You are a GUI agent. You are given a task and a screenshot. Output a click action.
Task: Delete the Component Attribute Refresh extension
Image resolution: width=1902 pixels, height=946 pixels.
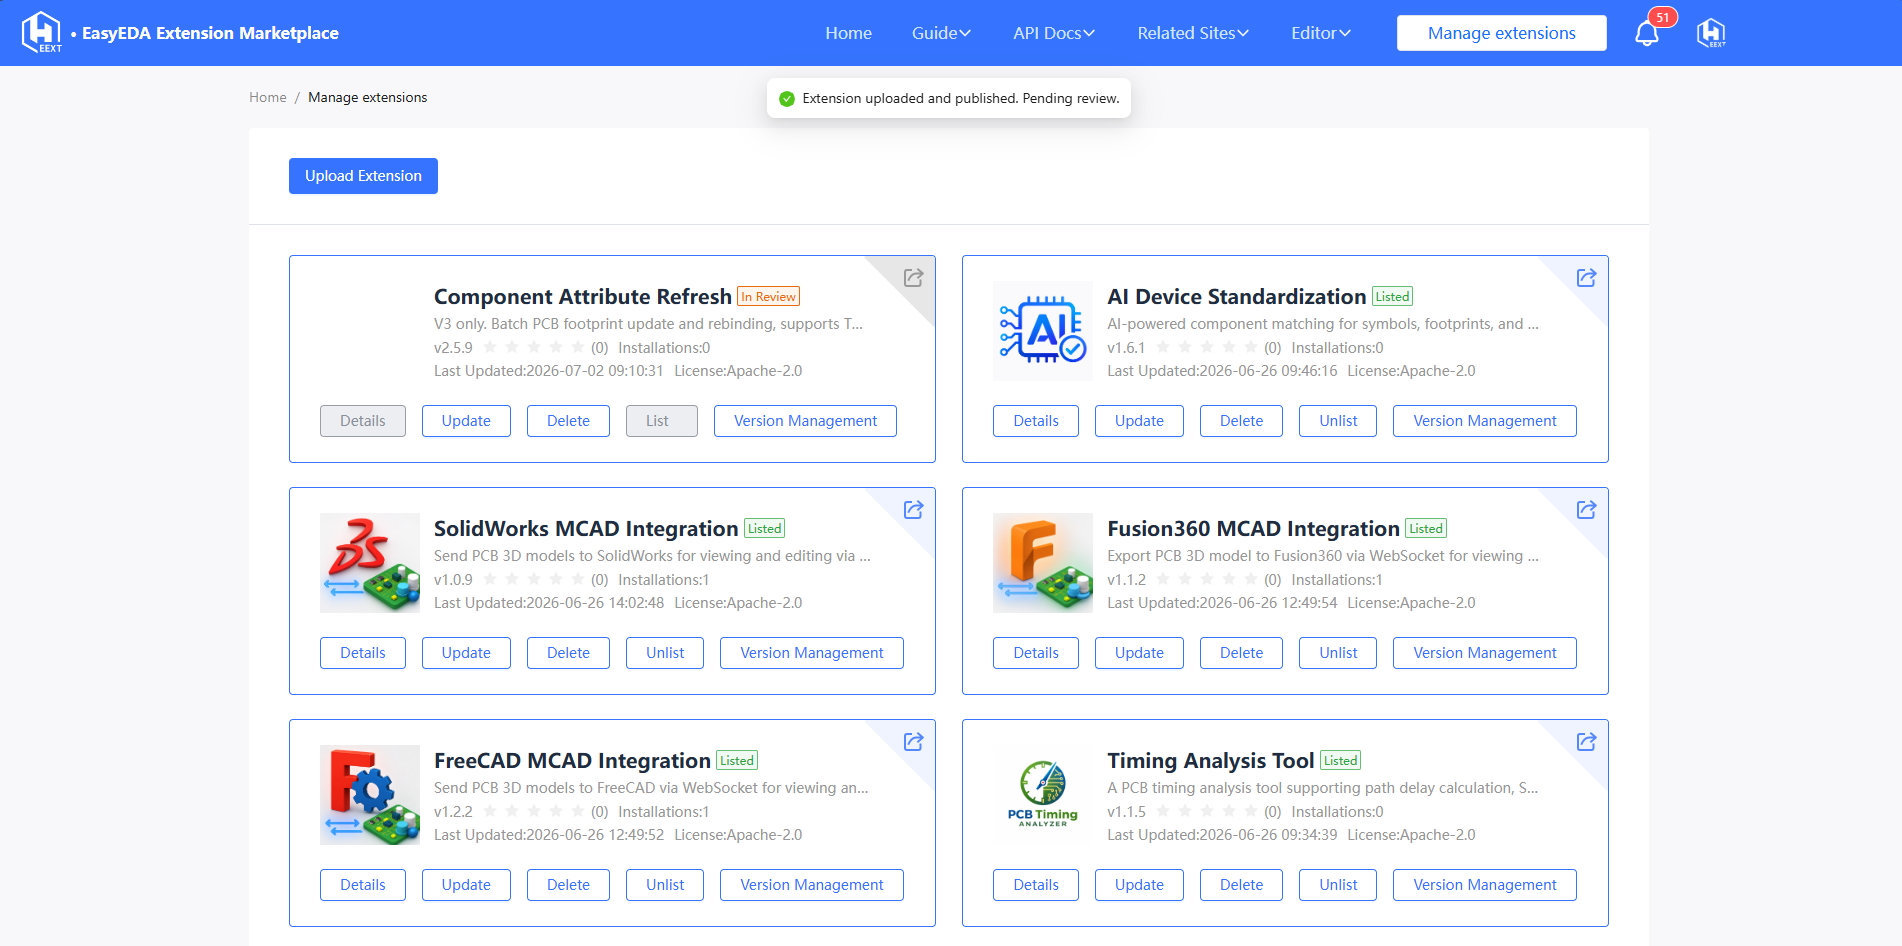pos(568,421)
